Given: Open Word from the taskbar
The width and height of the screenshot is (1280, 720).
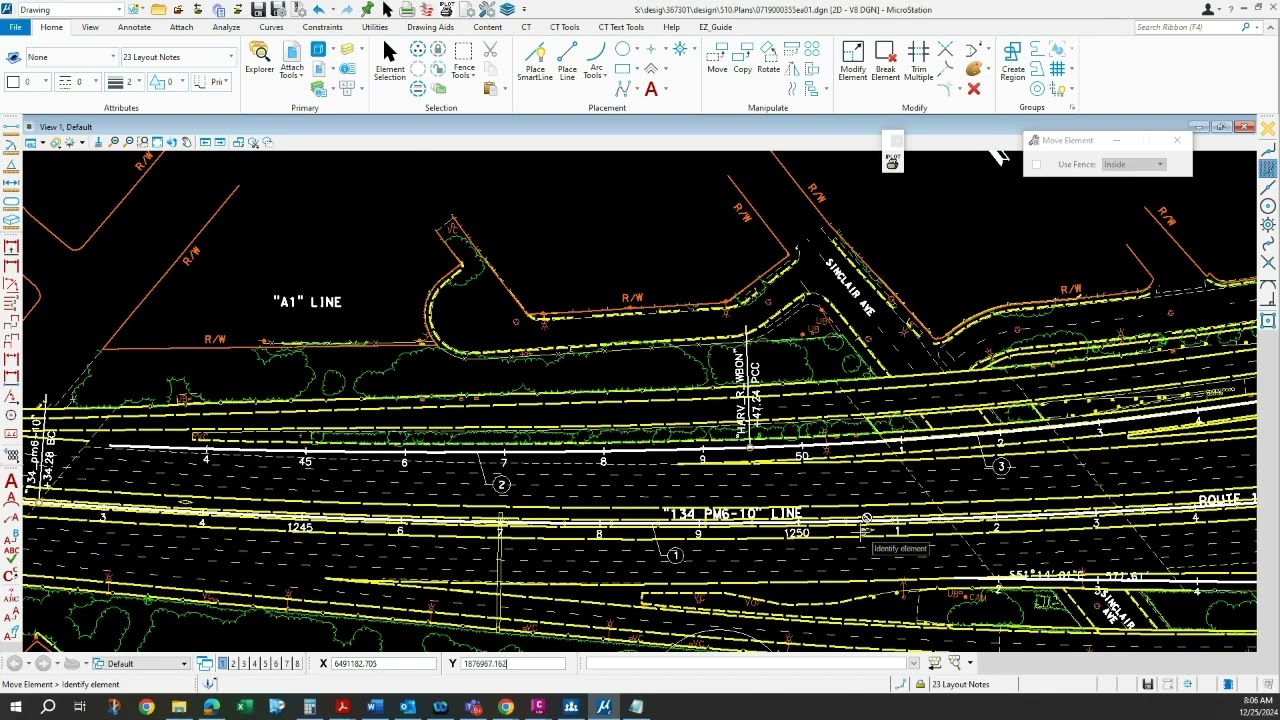Looking at the screenshot, I should tap(375, 707).
